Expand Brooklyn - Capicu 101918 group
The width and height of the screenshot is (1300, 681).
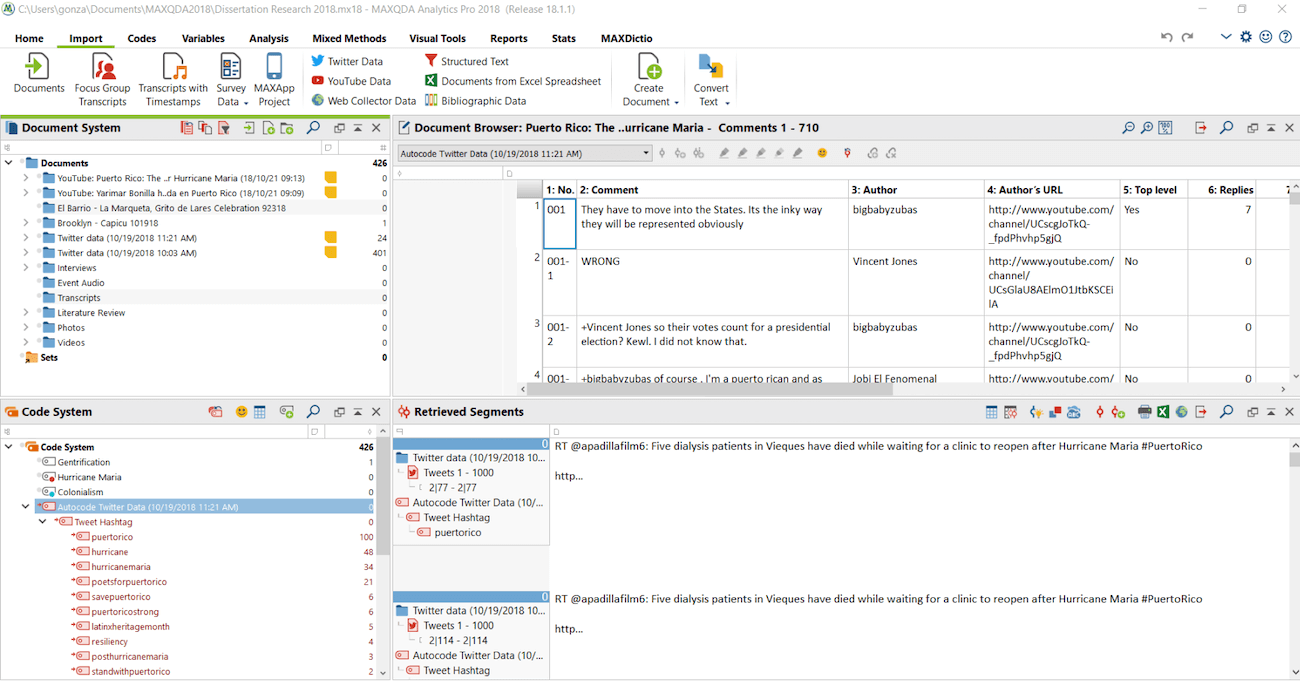point(26,223)
